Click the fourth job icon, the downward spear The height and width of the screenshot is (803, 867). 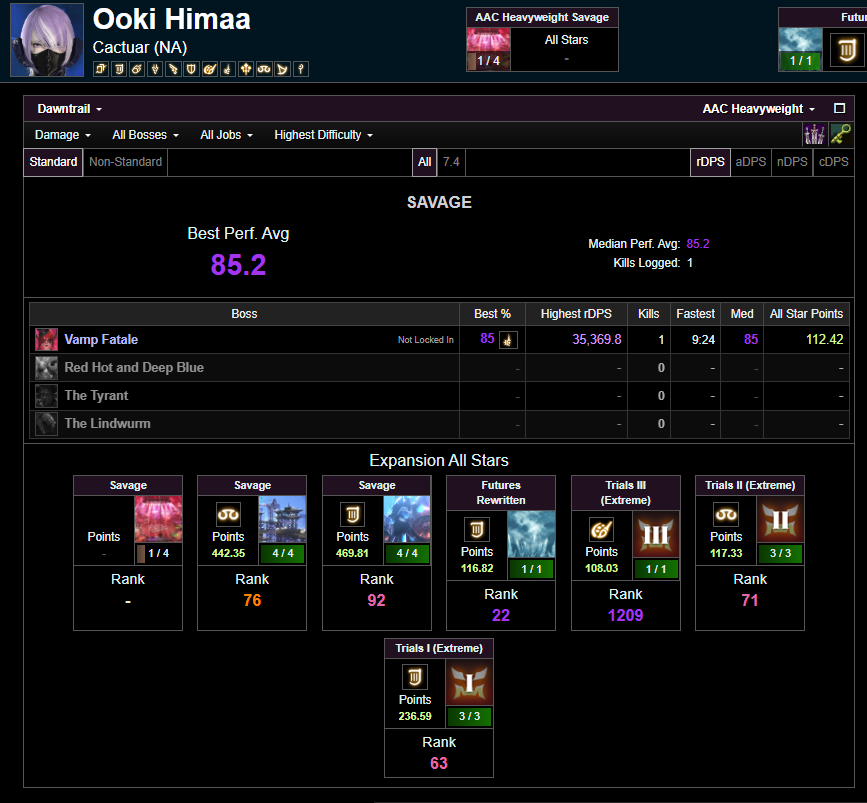tap(155, 69)
